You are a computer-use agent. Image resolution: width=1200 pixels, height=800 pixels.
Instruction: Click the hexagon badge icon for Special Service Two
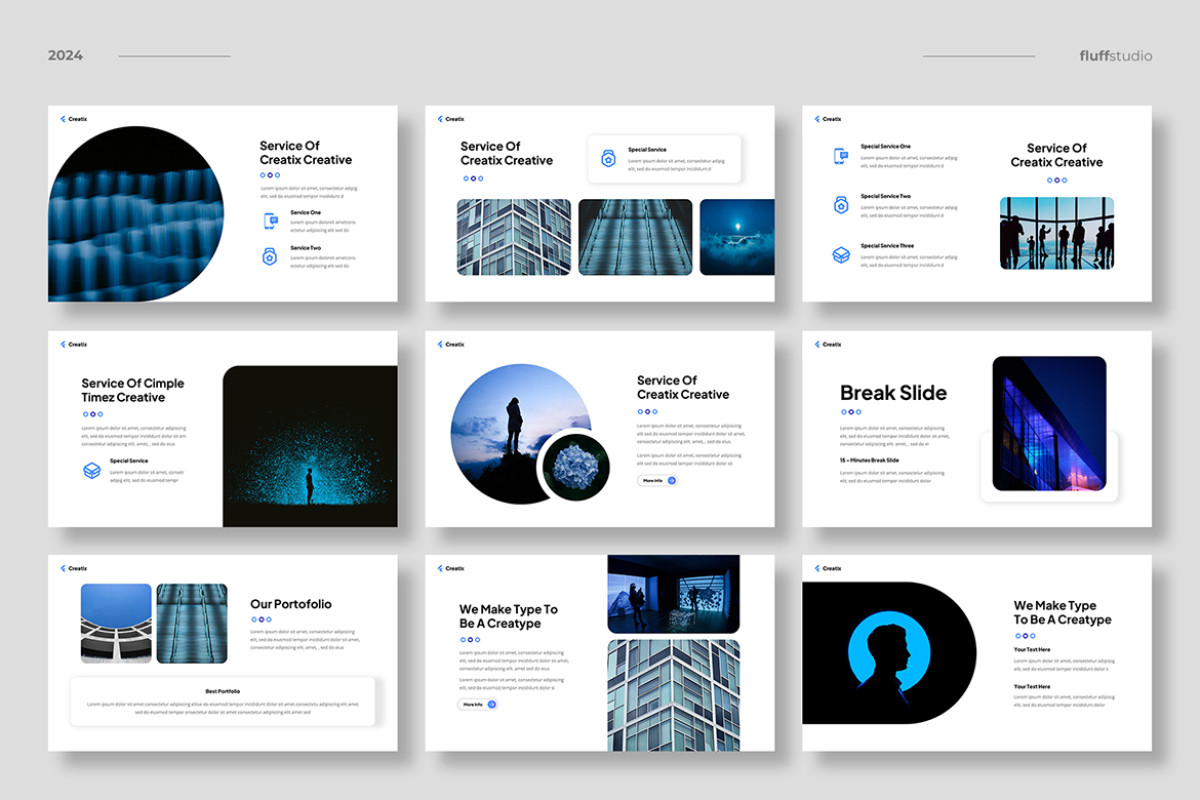click(843, 205)
